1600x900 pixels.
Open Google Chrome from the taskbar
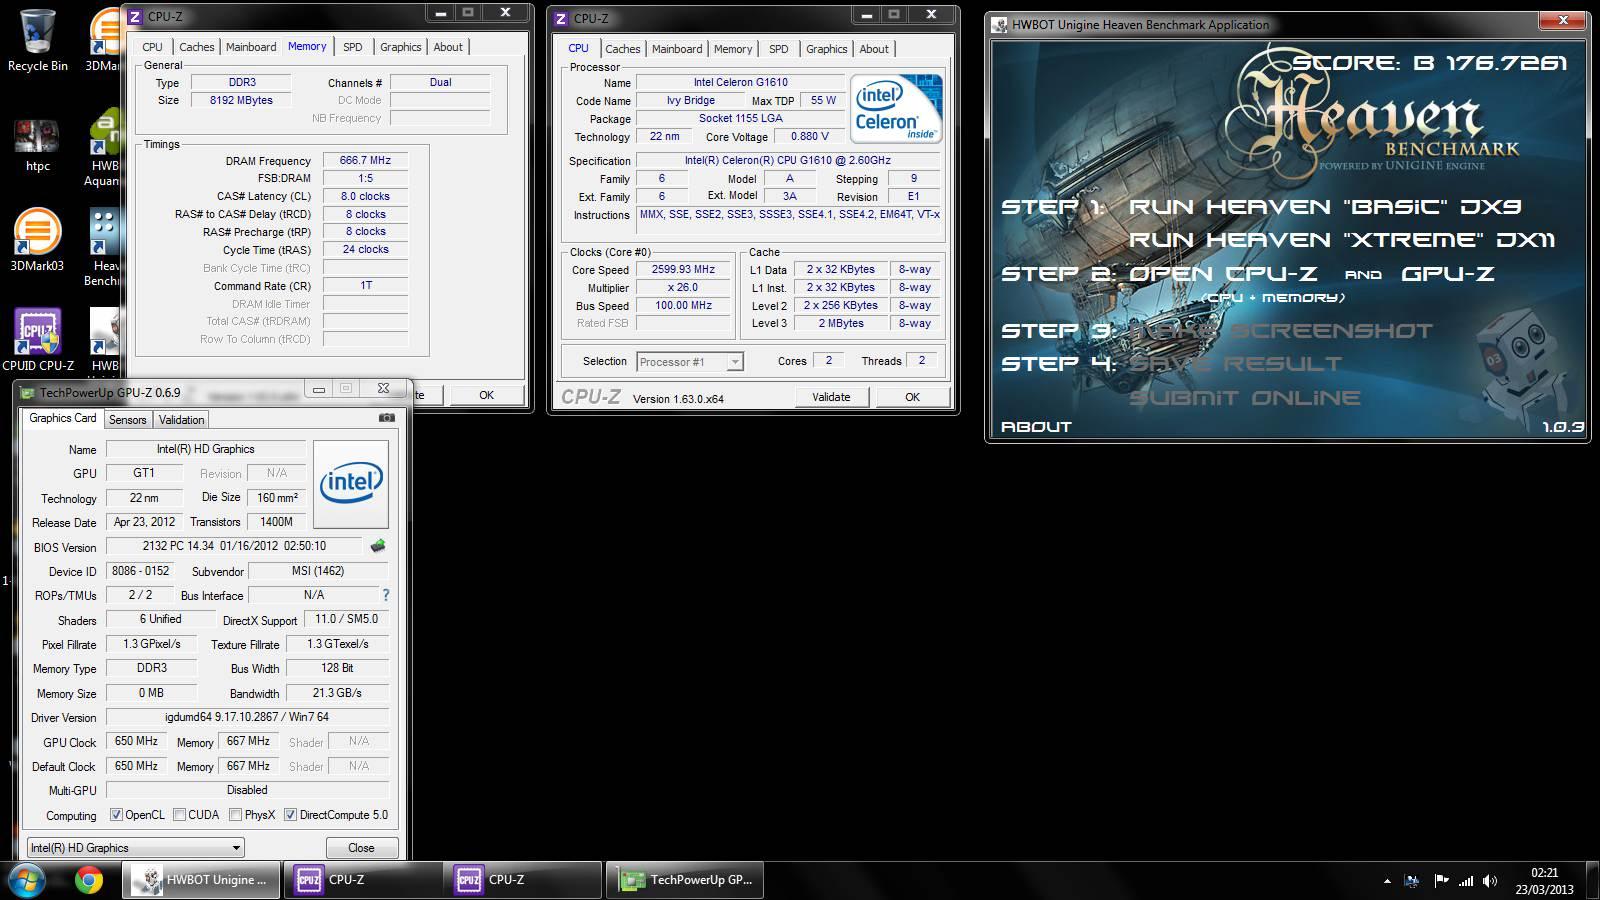point(88,881)
